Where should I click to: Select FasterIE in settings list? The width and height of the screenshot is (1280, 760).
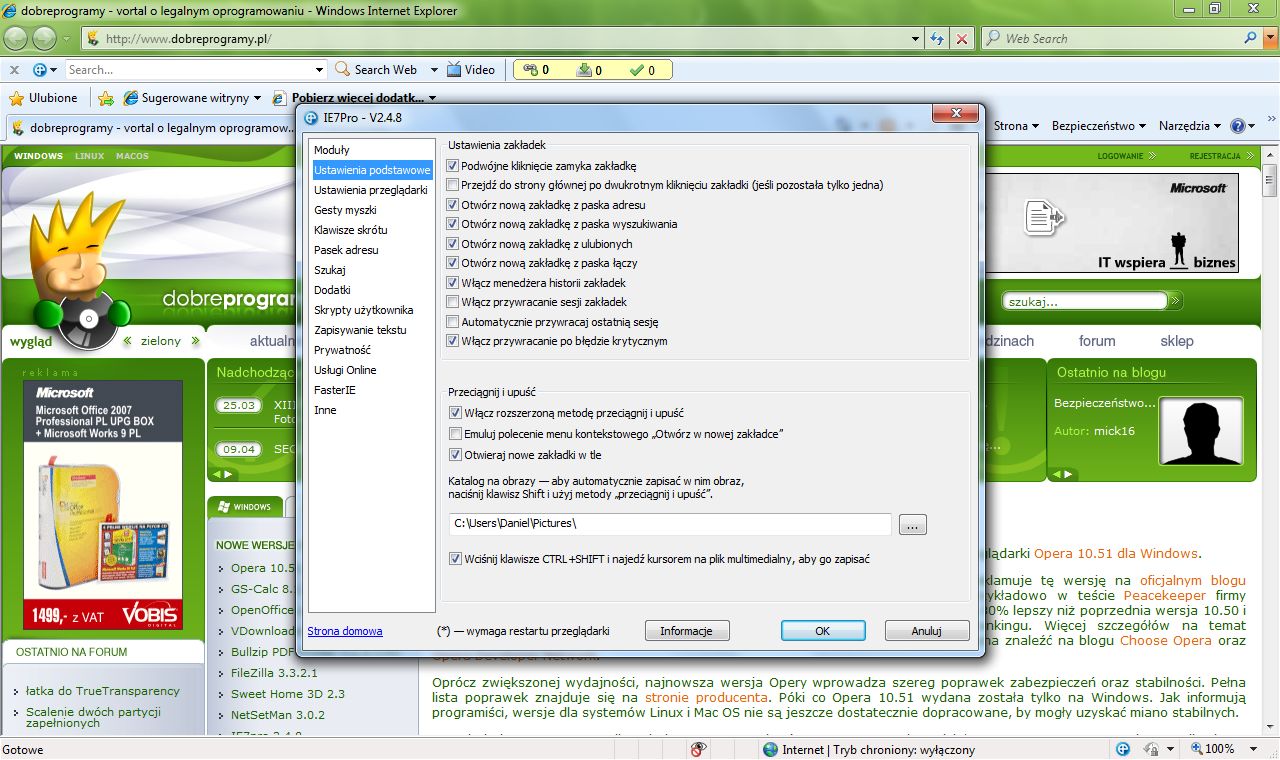pos(334,390)
